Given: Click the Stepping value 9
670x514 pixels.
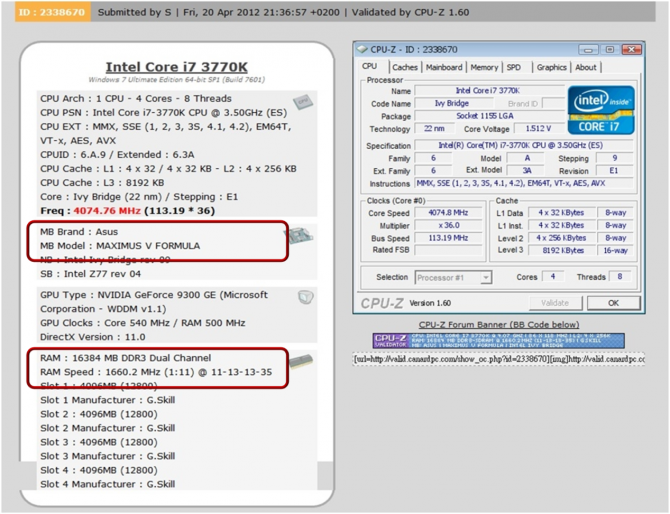Looking at the screenshot, I should [614, 158].
